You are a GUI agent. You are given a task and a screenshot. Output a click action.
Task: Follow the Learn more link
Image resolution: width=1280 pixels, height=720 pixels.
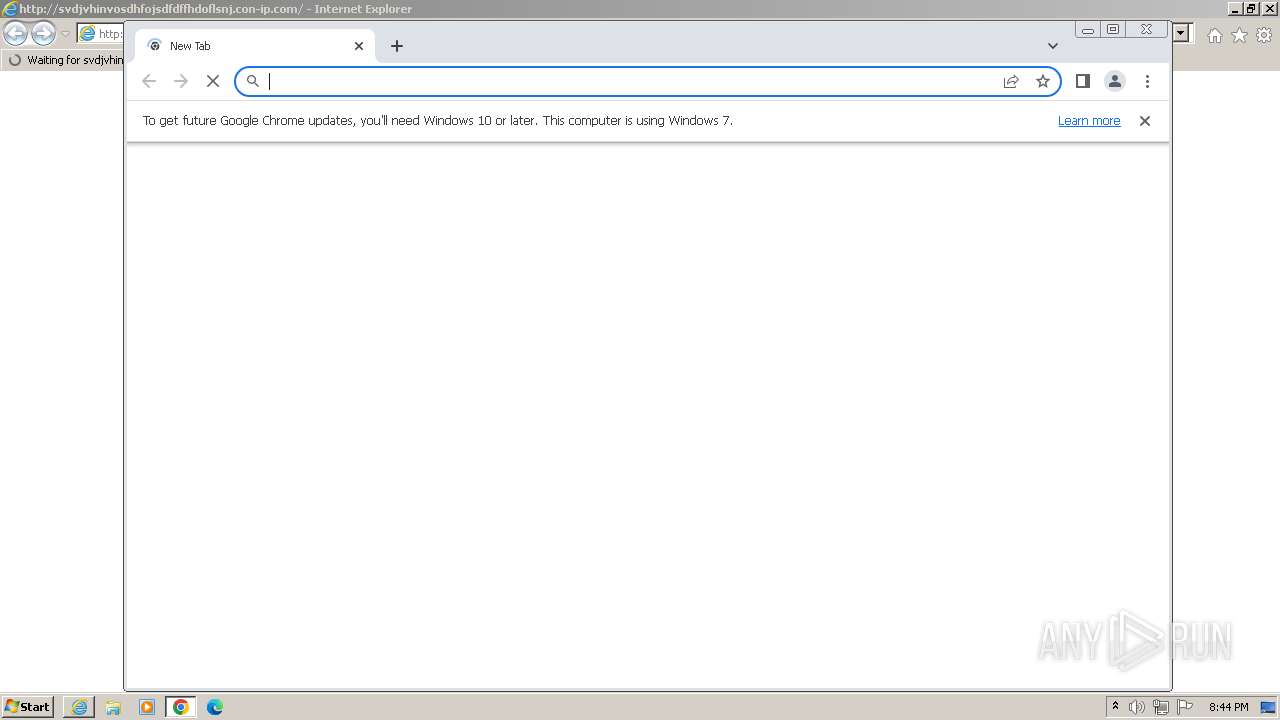pos(1089,121)
